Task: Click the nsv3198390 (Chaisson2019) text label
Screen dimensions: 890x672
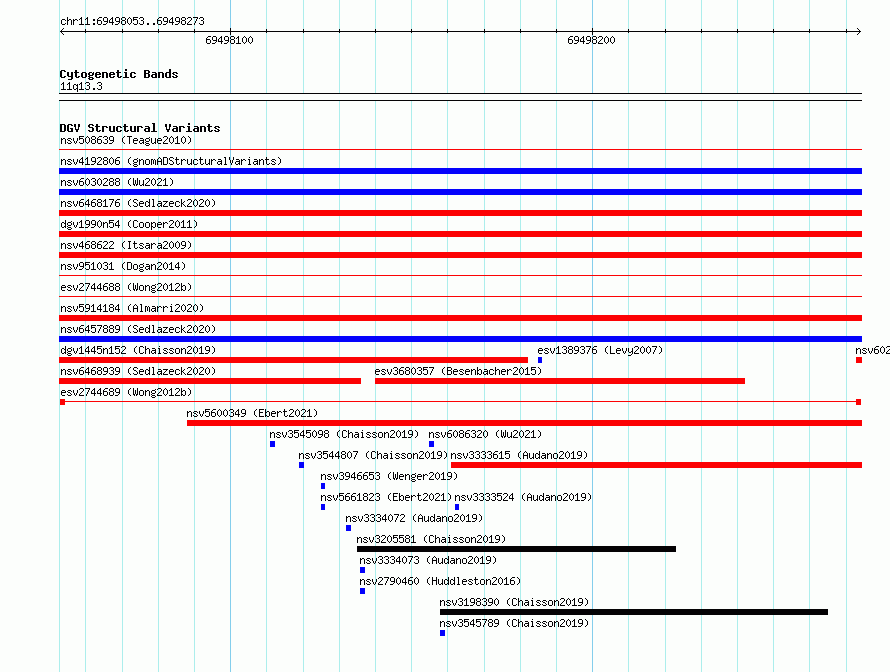Action: coord(514,602)
